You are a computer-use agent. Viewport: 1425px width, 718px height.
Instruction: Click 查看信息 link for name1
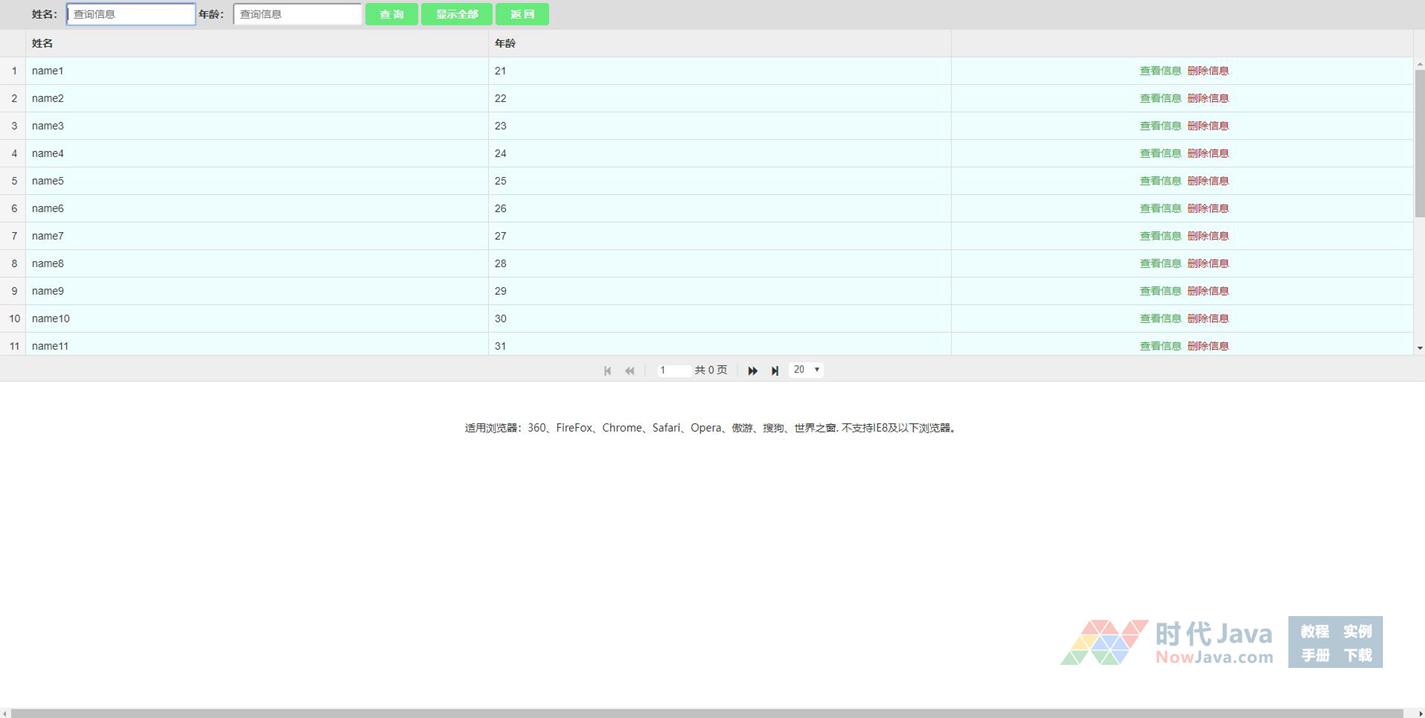pyautogui.click(x=1160, y=71)
